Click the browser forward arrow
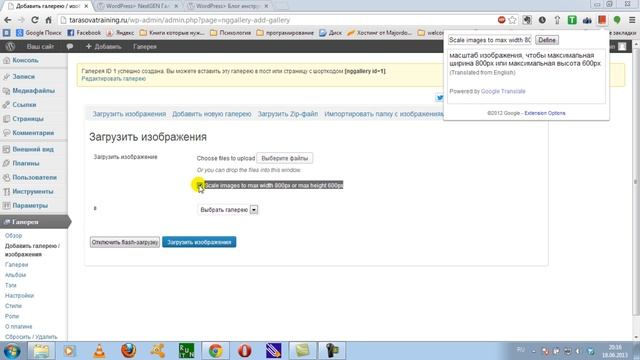Screen dimensions: 640x360 coord(21,20)
